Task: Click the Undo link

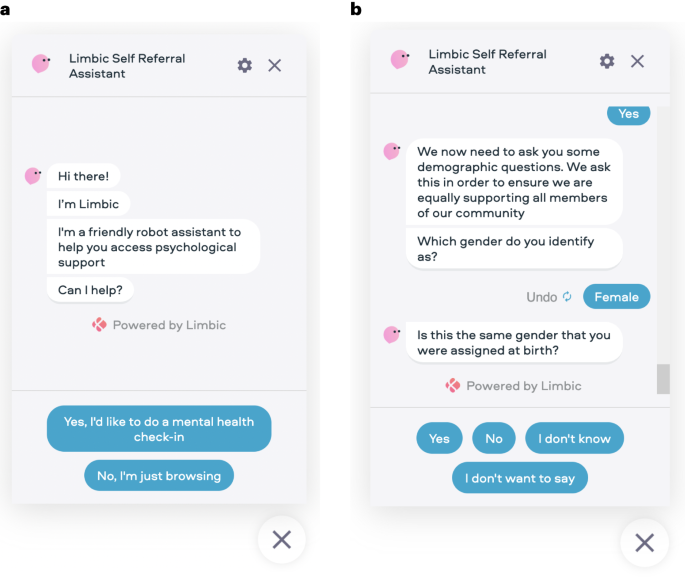Action: point(541,297)
